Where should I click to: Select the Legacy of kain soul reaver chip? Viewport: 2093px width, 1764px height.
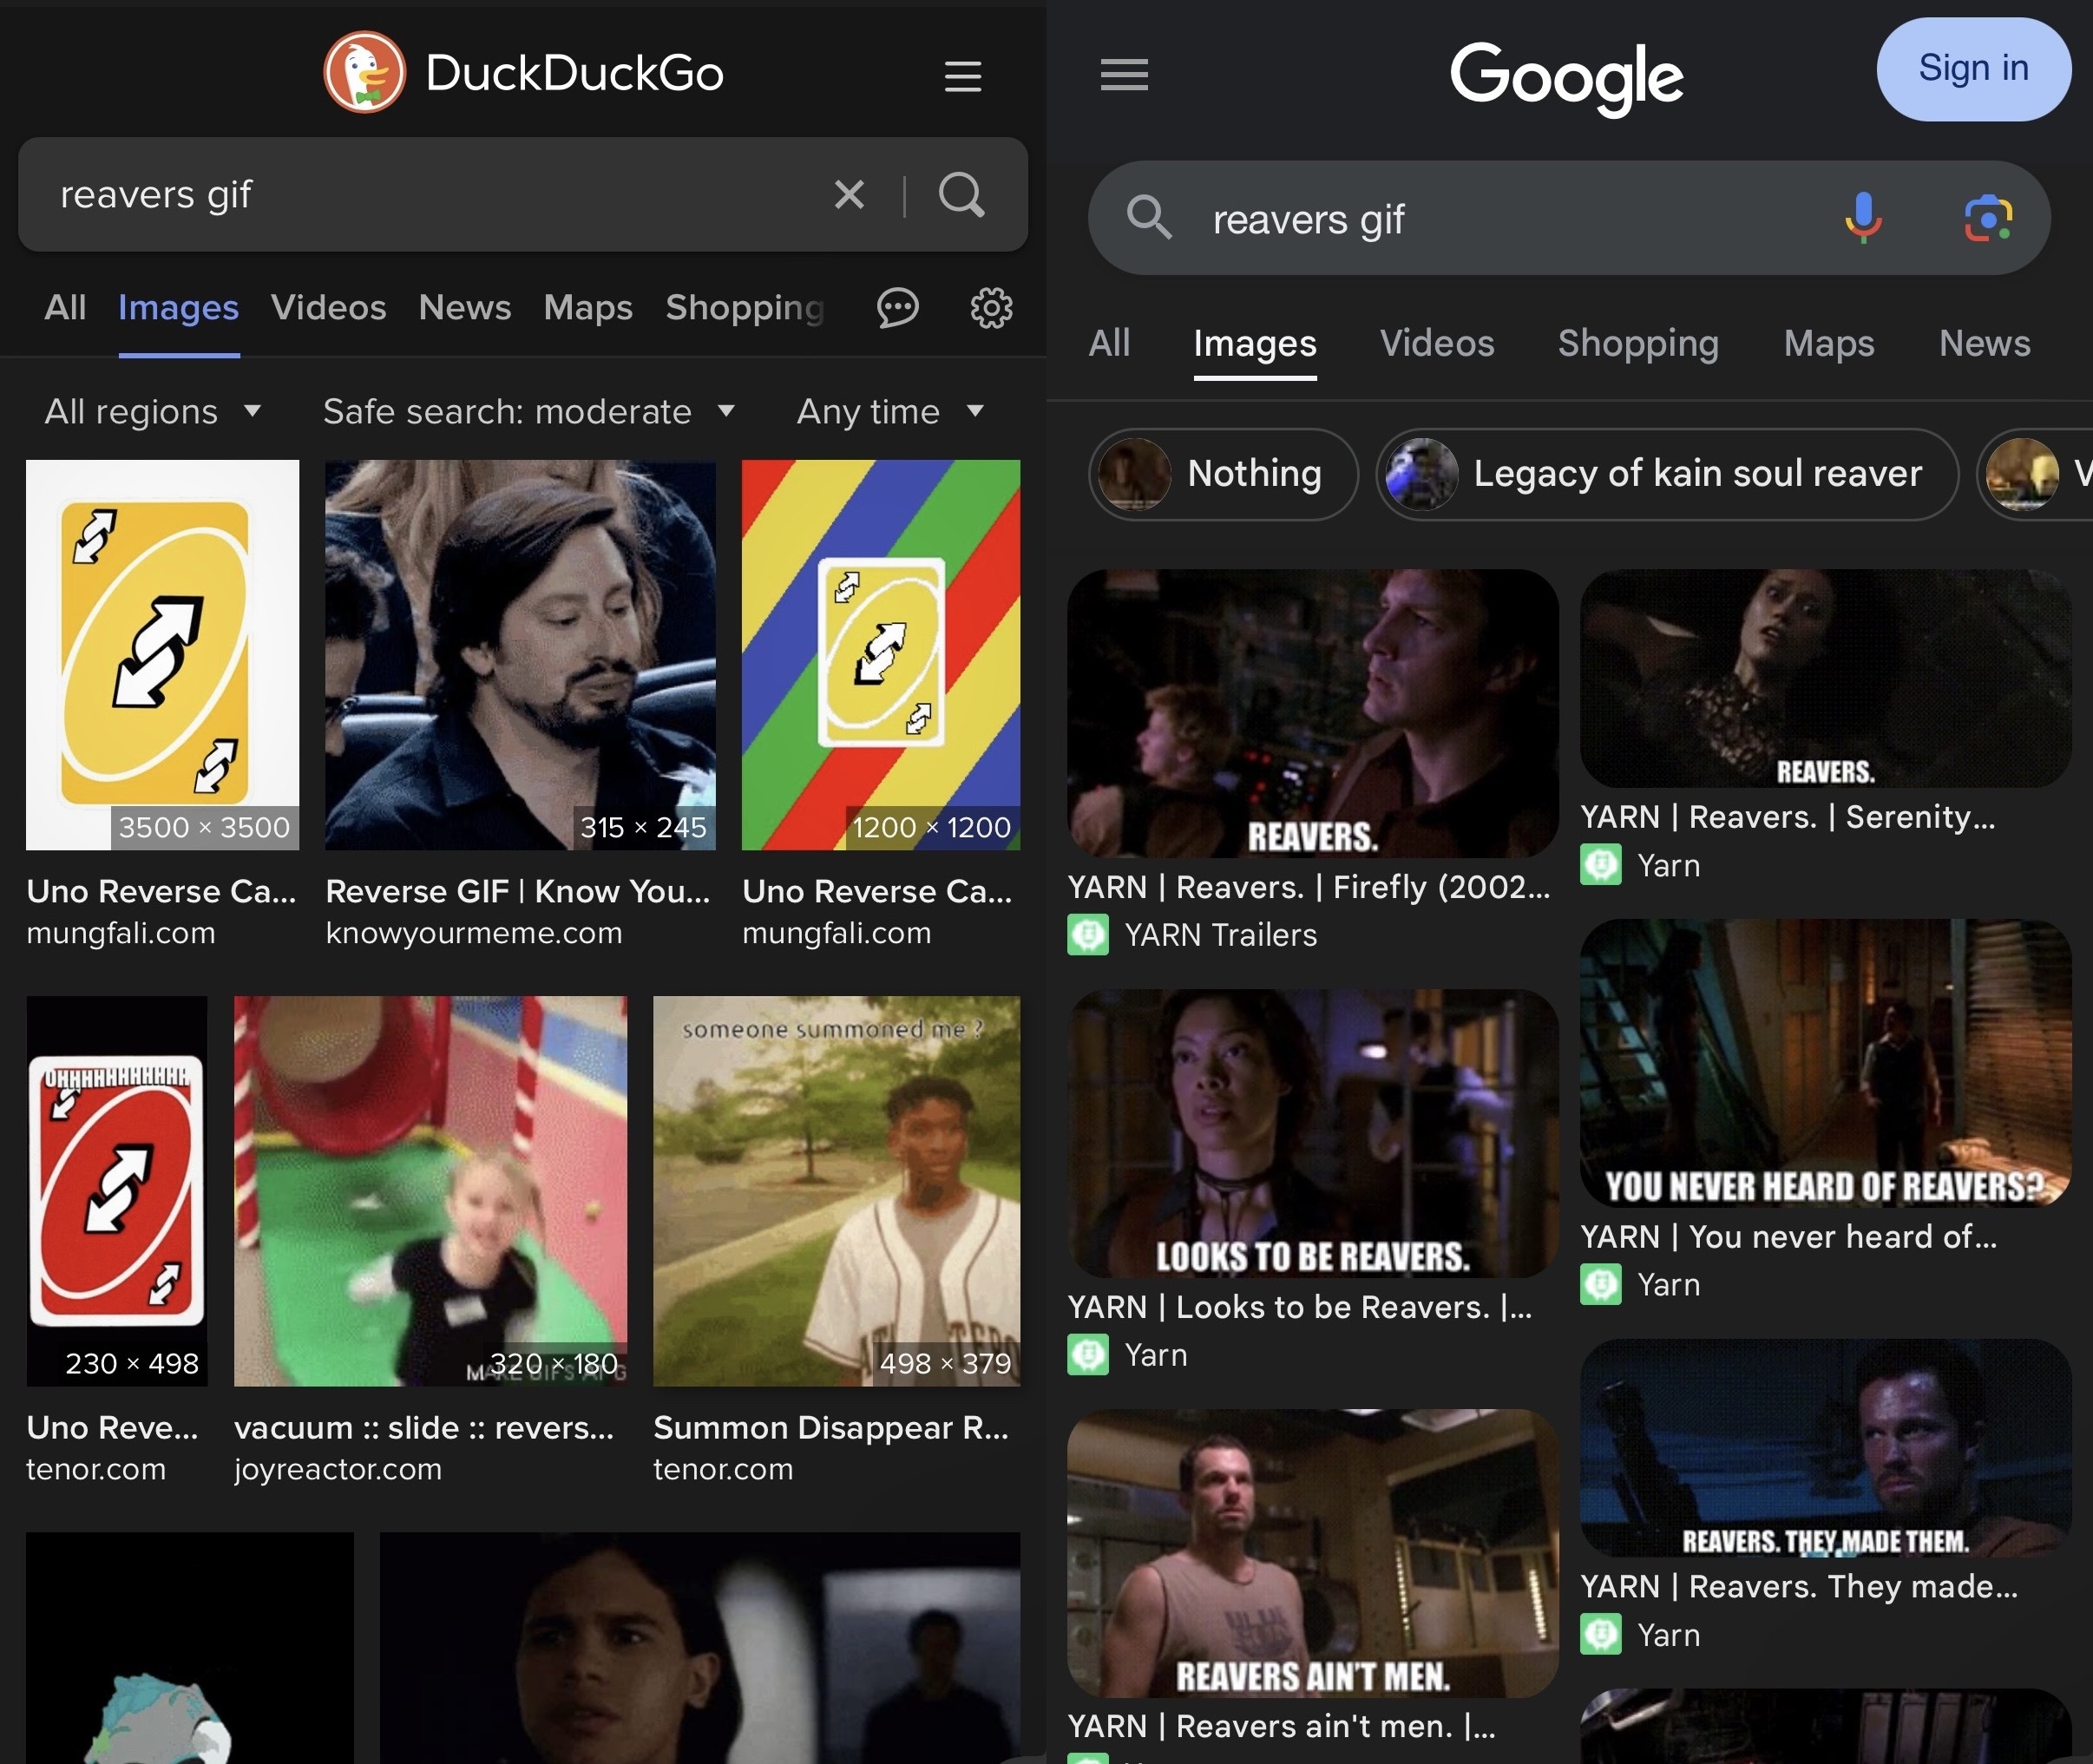point(1666,474)
